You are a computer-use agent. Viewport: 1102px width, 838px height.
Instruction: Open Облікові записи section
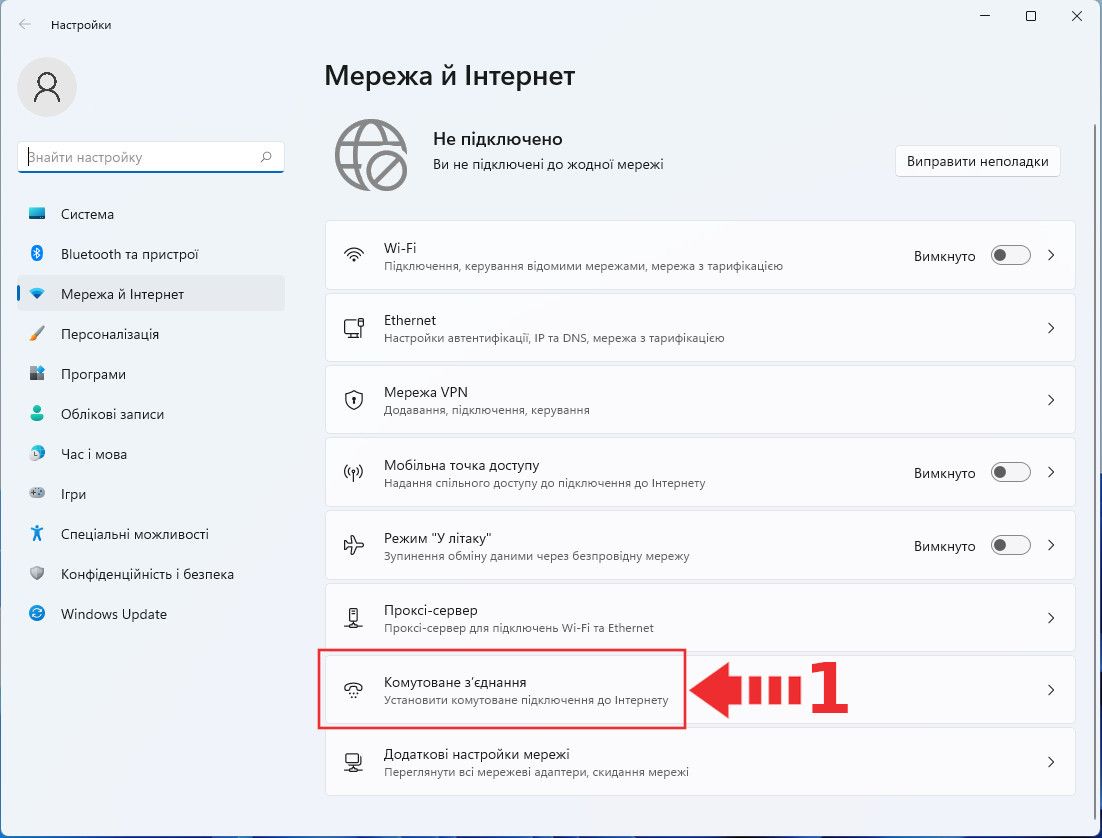[x=151, y=414]
